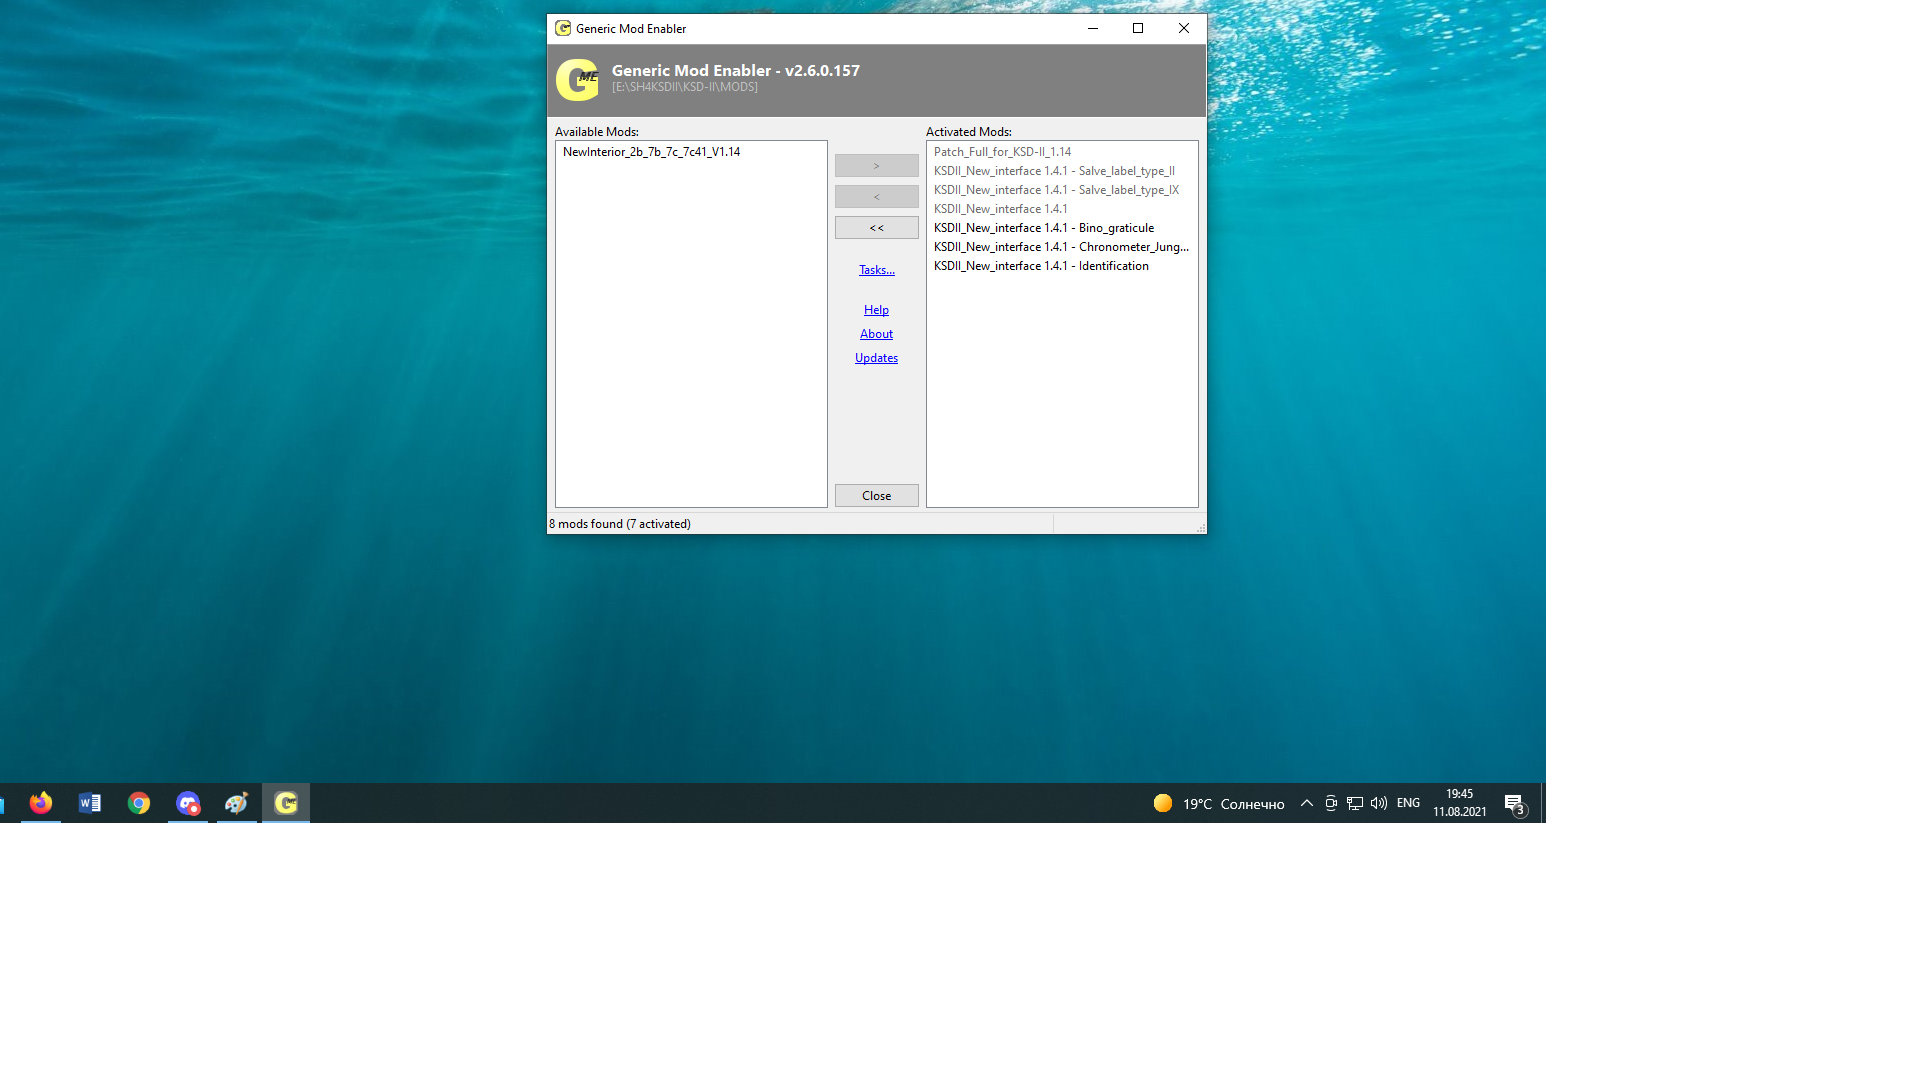Open the volume tray icon

1379,803
